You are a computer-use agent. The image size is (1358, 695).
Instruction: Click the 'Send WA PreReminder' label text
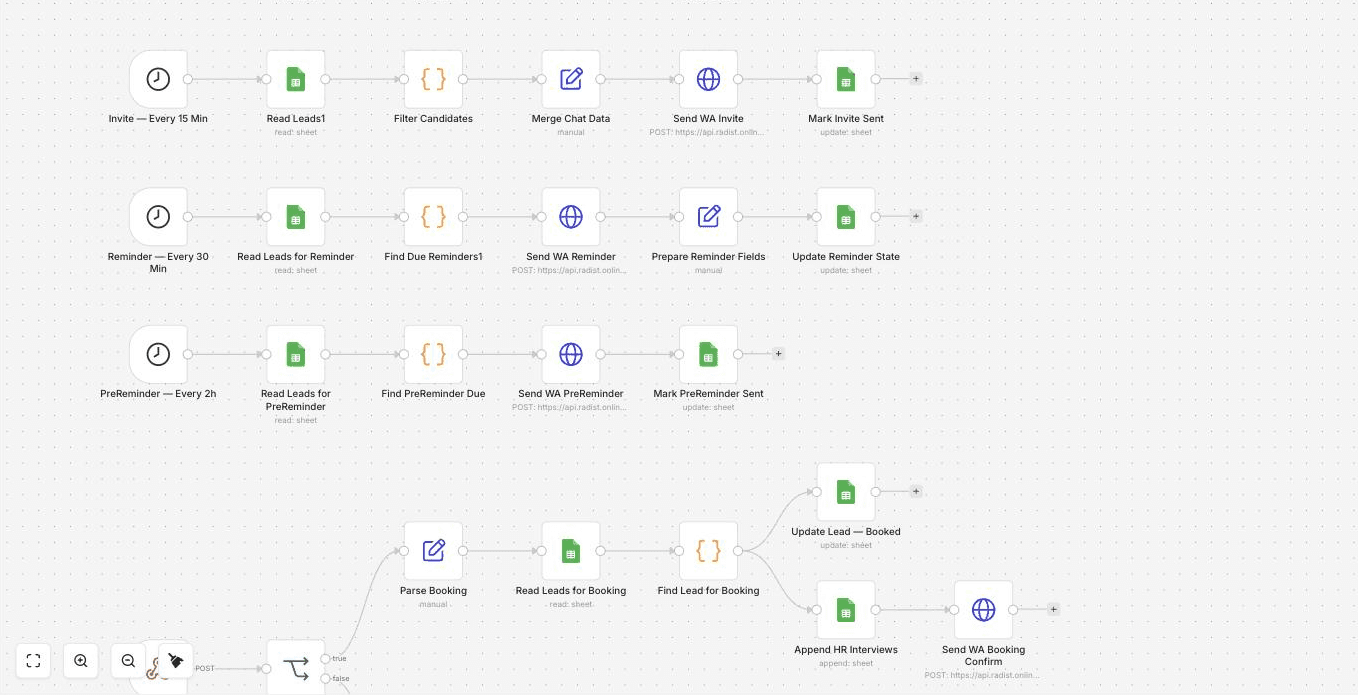pos(571,394)
